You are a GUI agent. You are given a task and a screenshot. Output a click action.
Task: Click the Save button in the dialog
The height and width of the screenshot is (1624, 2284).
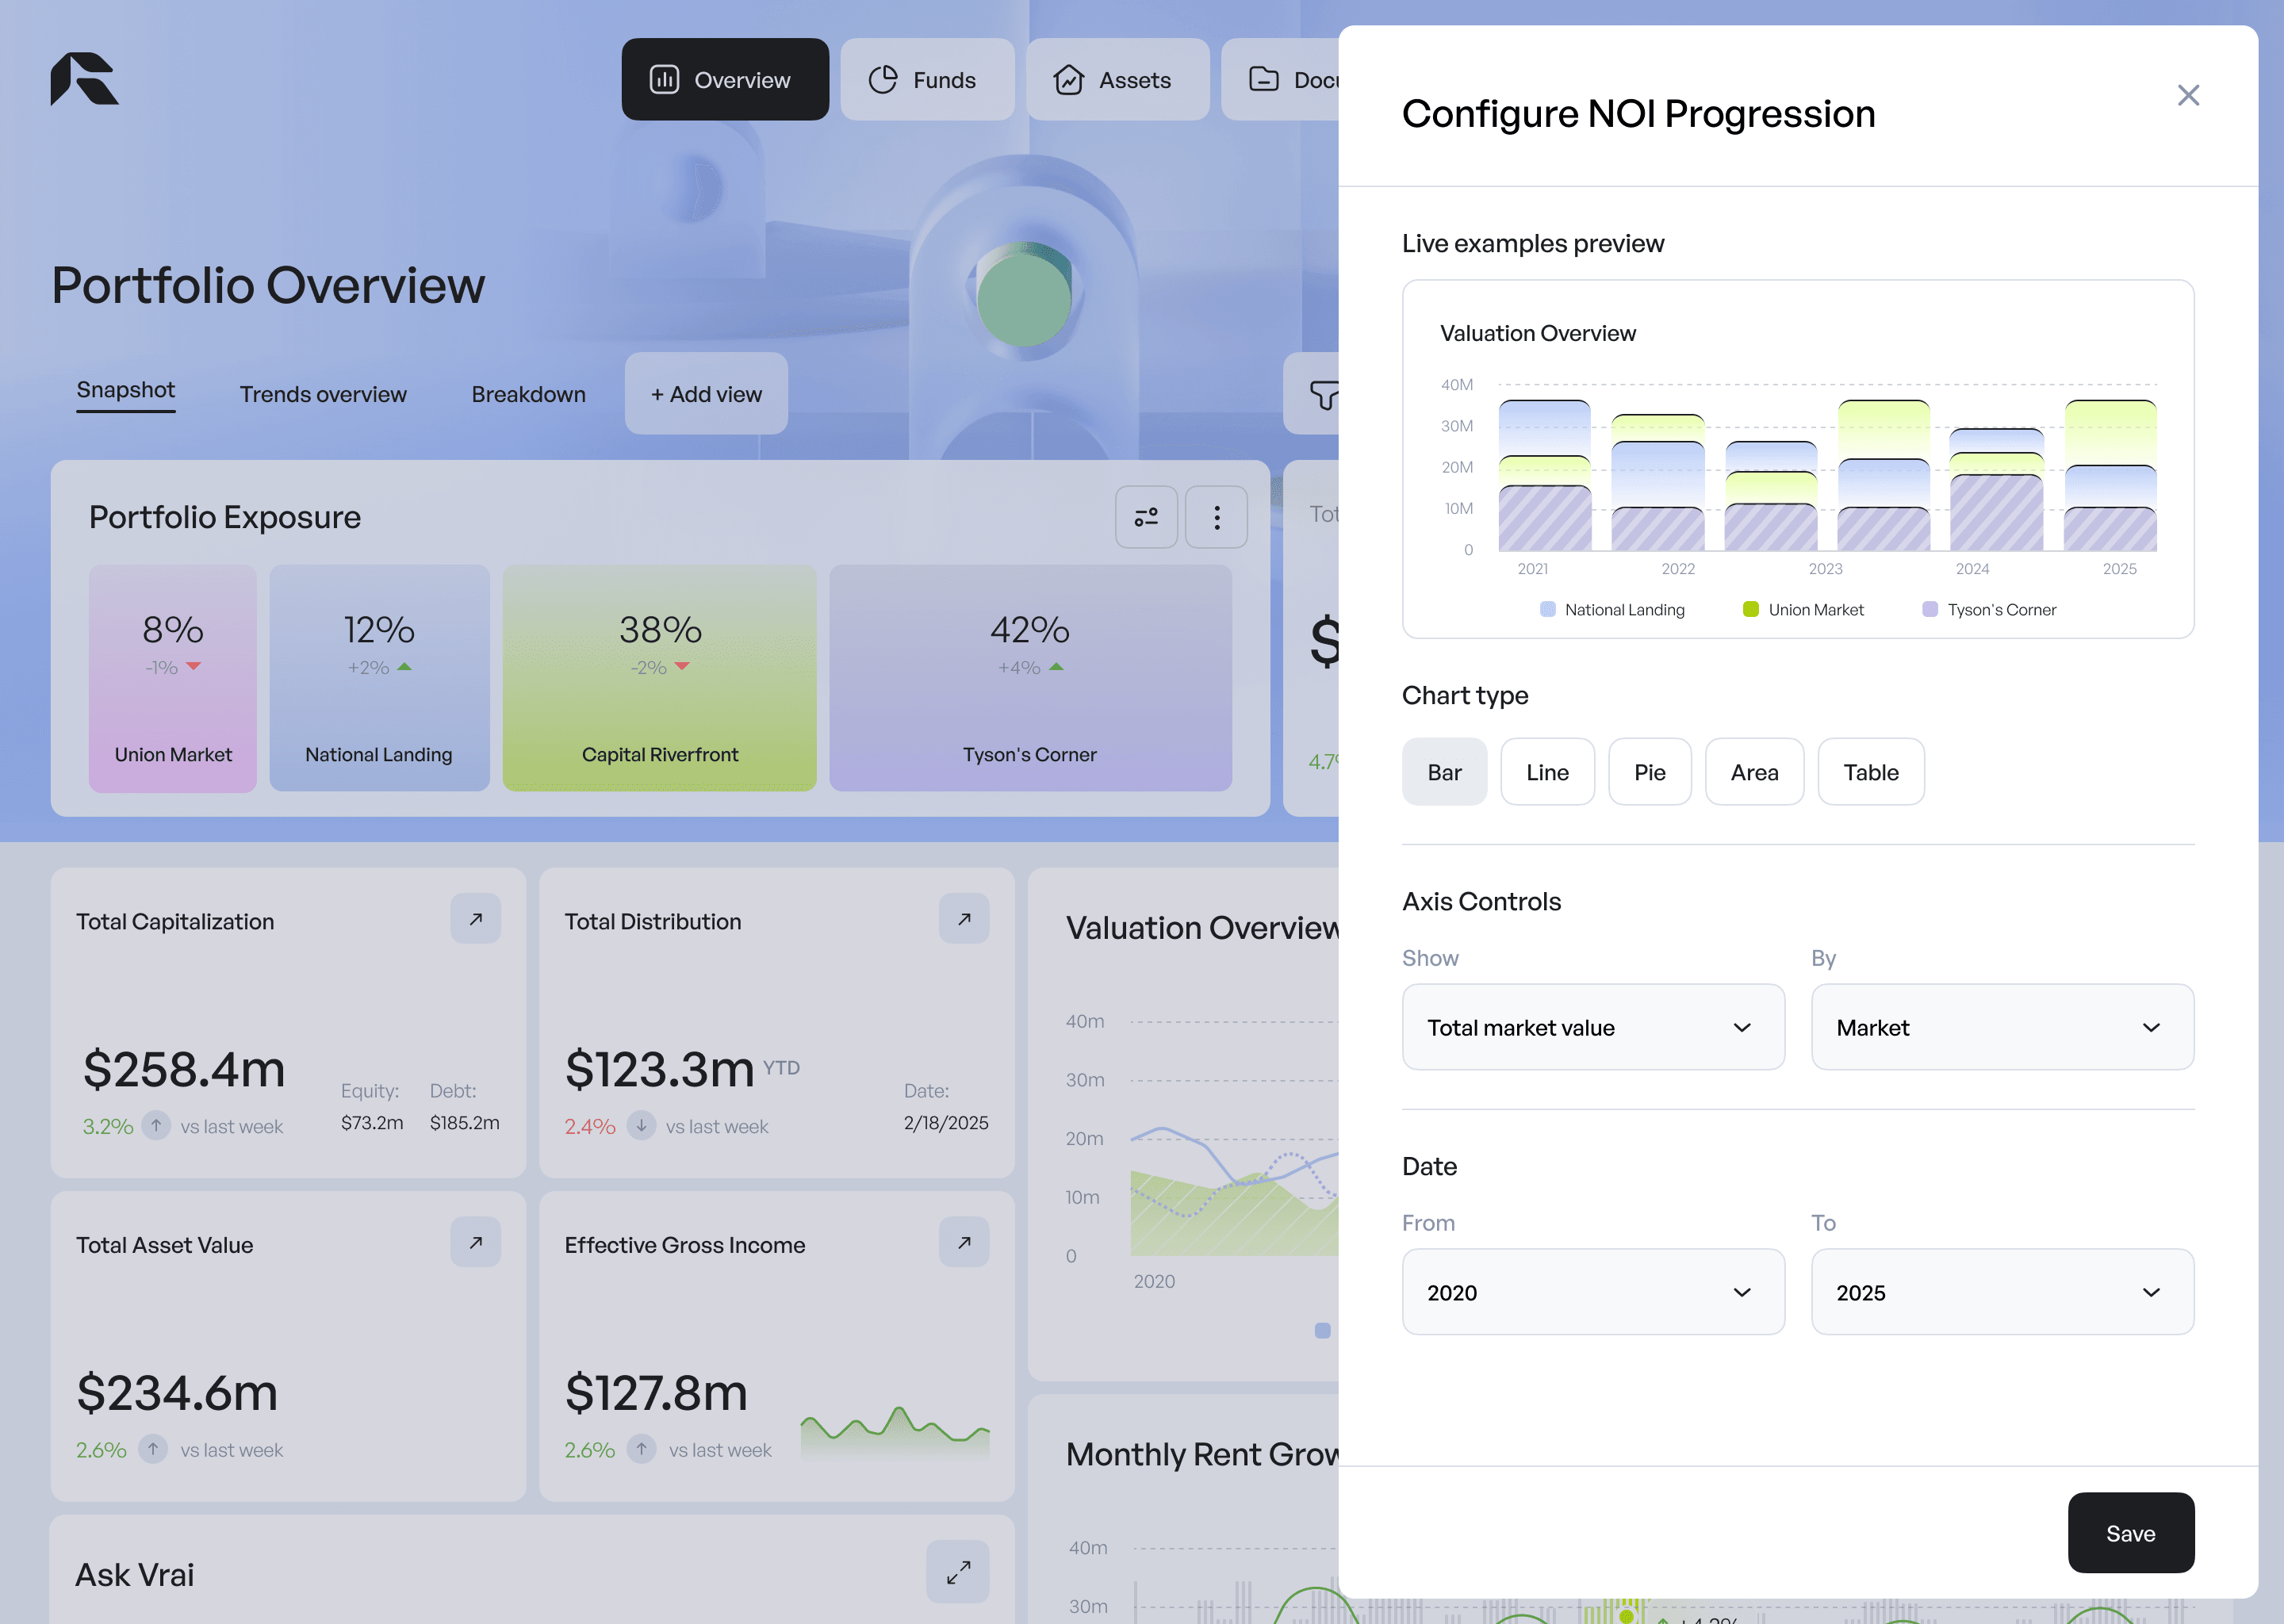coord(2131,1532)
